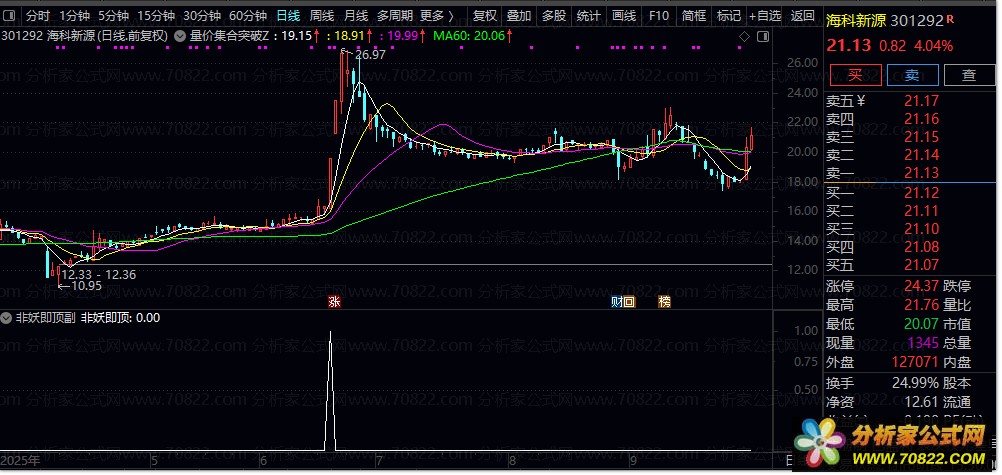The image size is (1002, 475).
Task: Click the 最低 value 20.07
Action: 921,324
